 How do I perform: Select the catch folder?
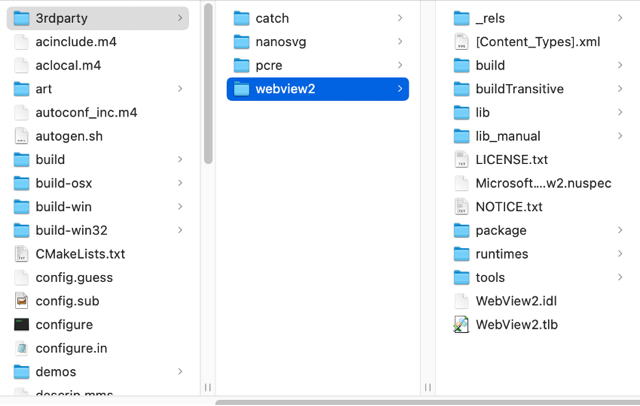[272, 18]
